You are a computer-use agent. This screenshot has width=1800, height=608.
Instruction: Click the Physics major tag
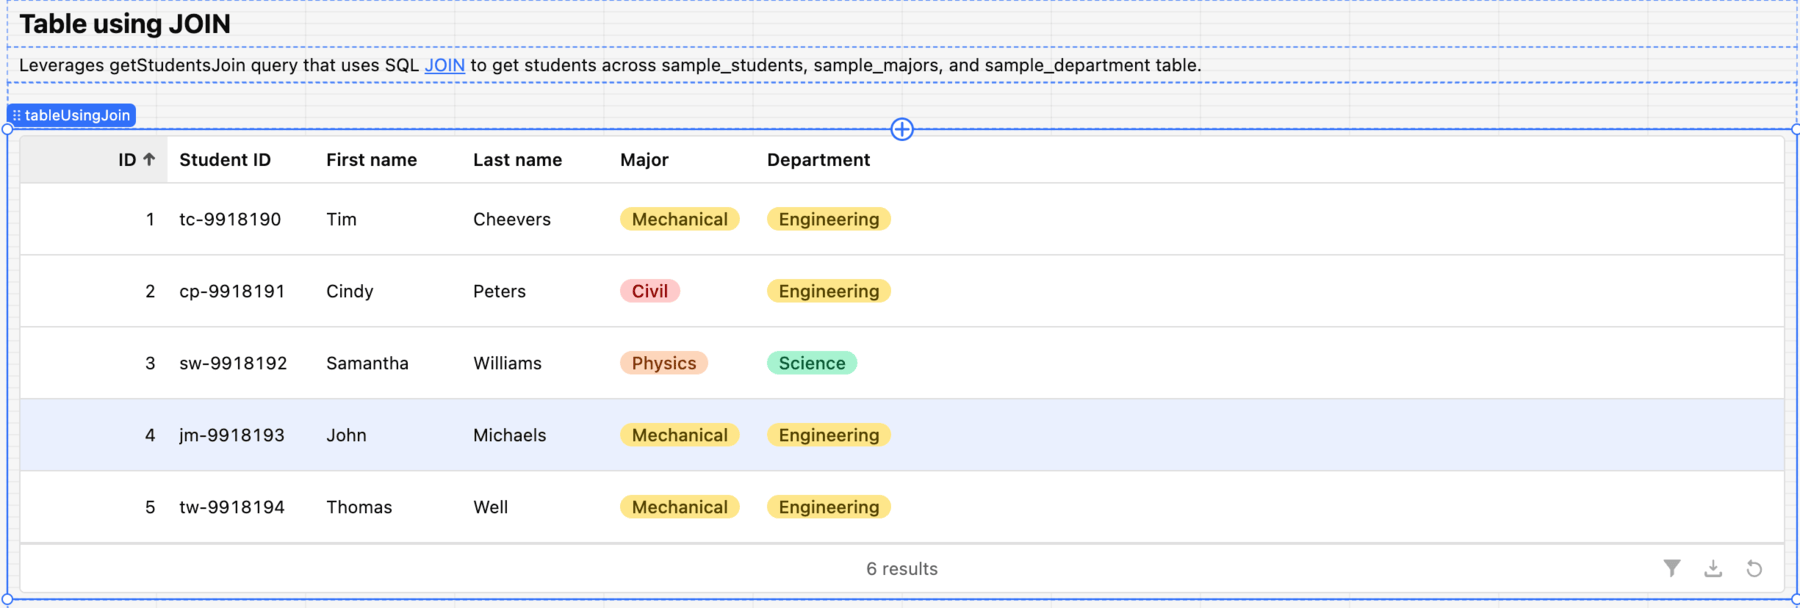[664, 363]
